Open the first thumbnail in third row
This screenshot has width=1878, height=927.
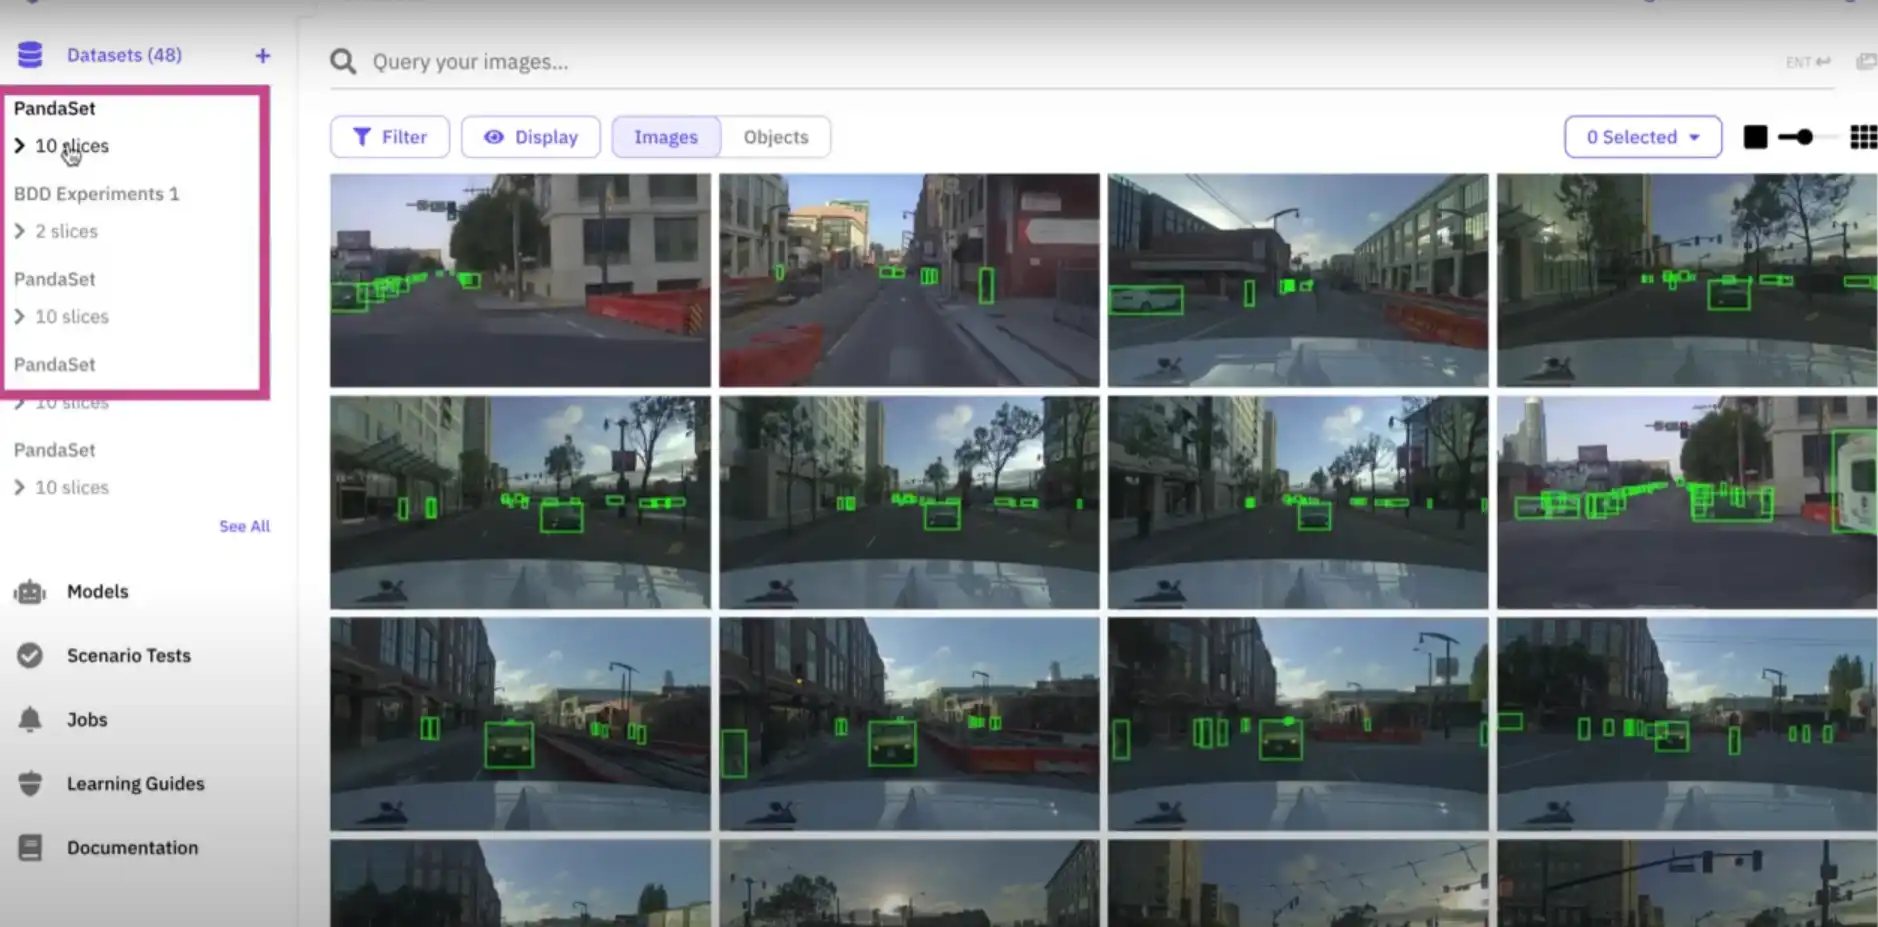click(520, 724)
